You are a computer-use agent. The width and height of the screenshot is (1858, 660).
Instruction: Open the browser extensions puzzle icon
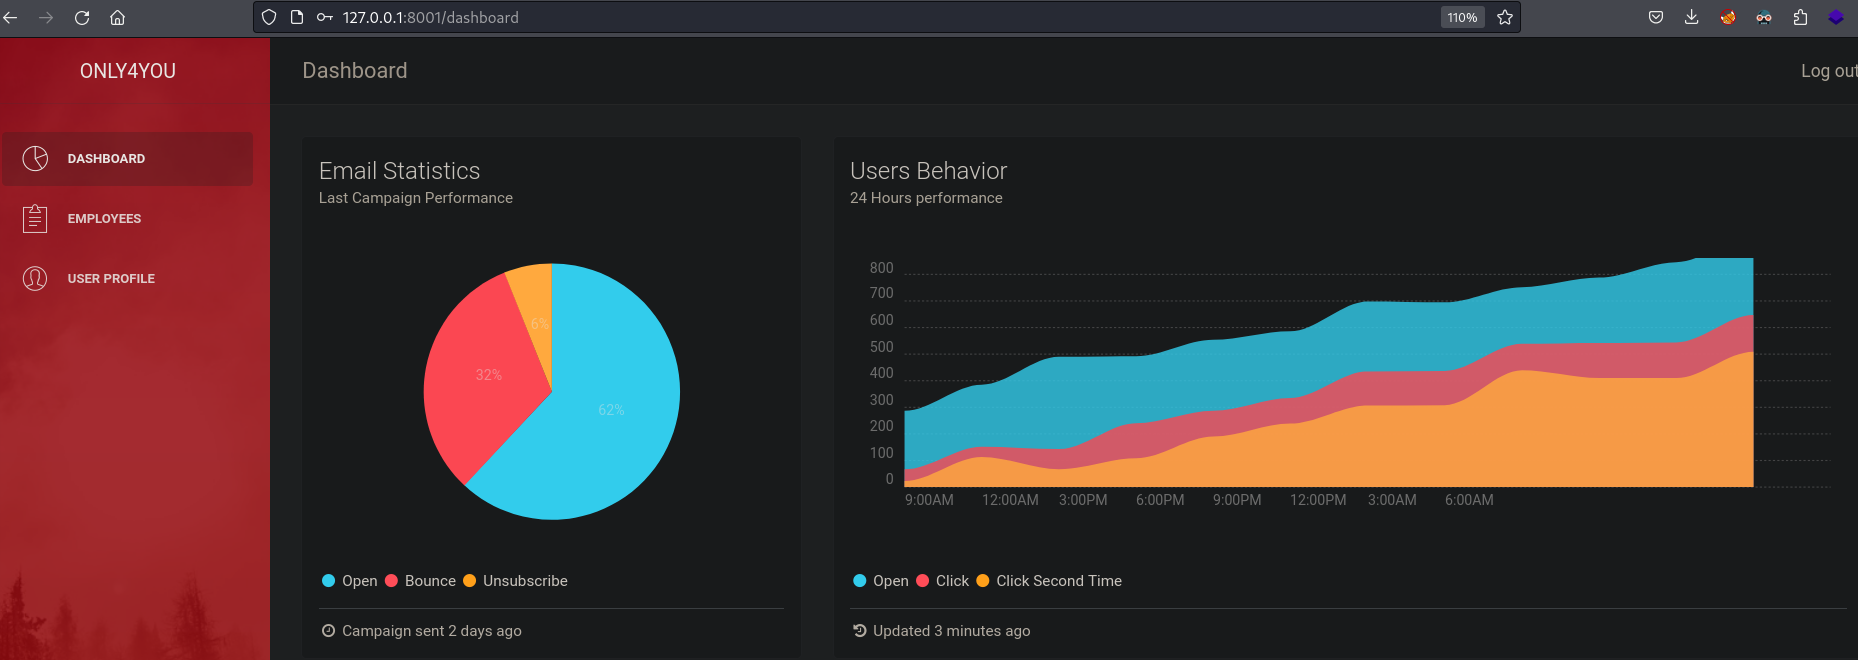(1800, 18)
